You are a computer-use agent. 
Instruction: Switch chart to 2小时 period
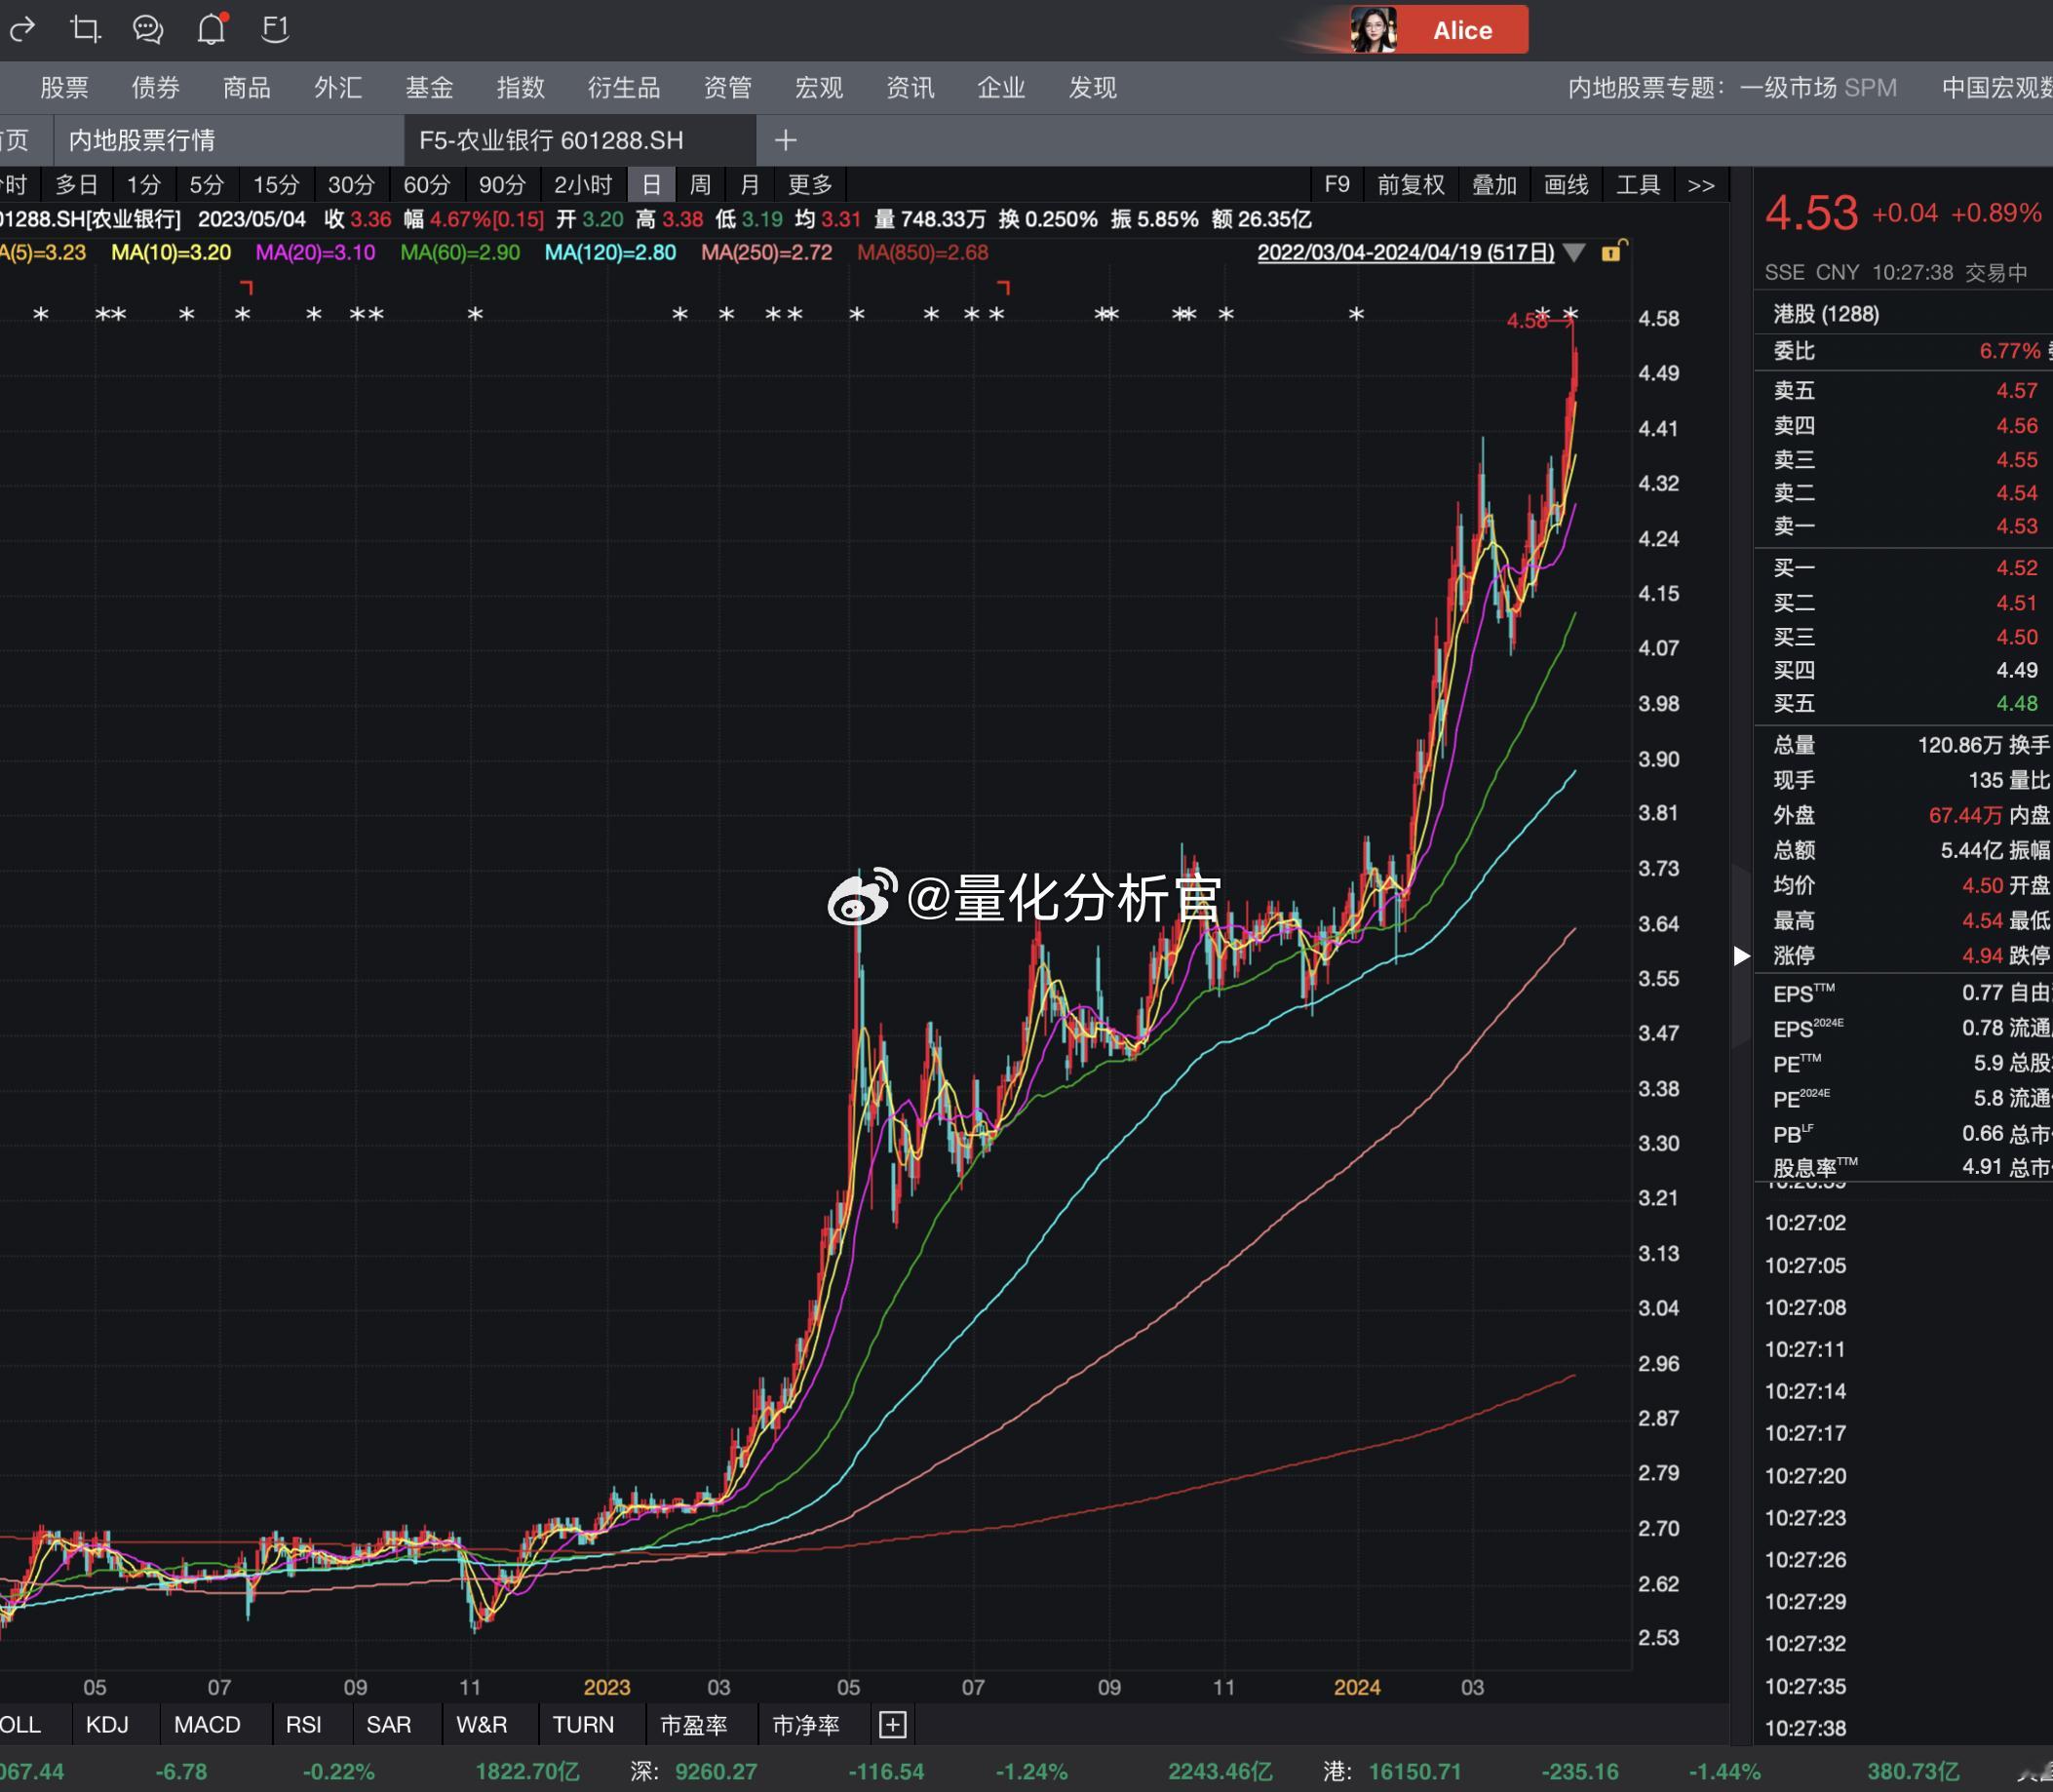583,185
